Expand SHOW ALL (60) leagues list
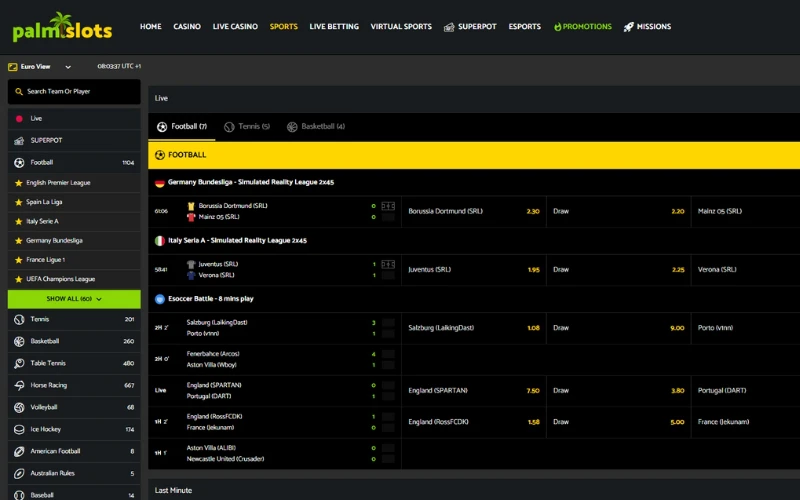This screenshot has height=500, width=800. tap(74, 299)
